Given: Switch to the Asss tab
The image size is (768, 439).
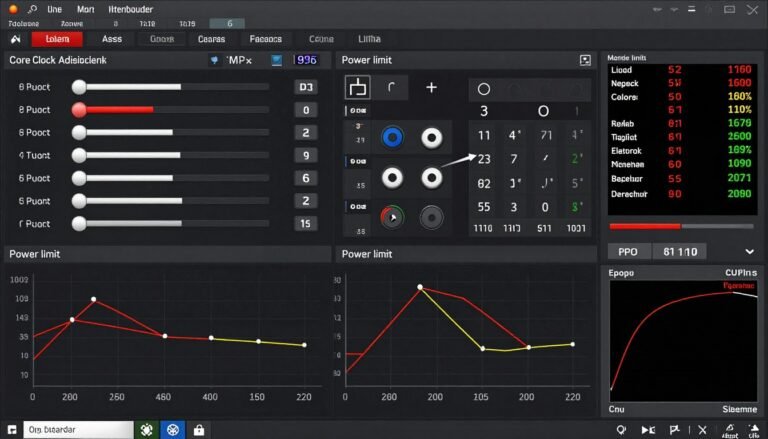Looking at the screenshot, I should coord(112,39).
